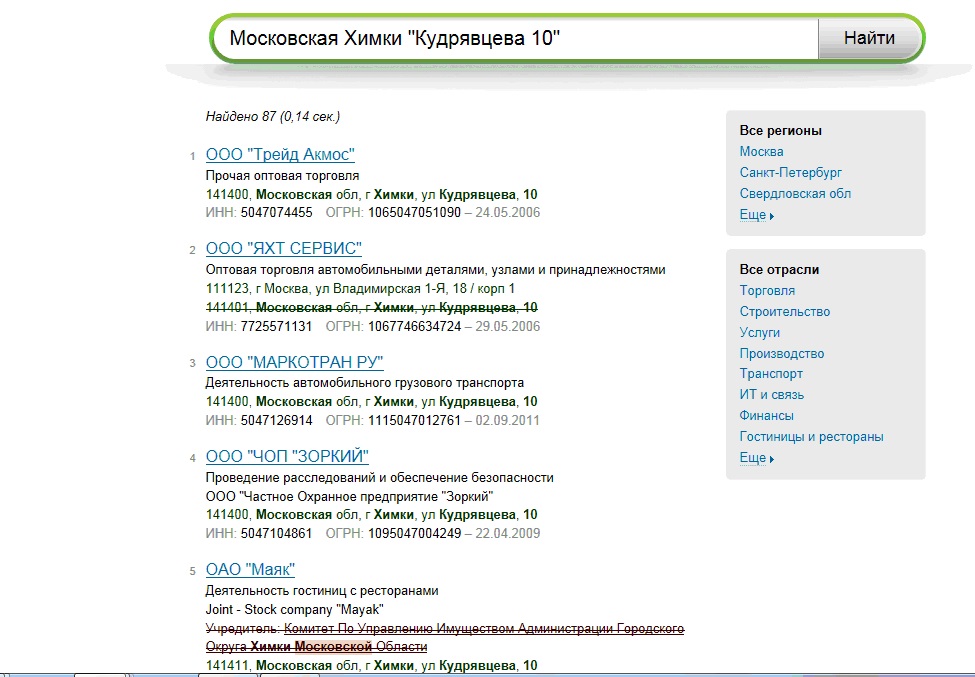Open company ООО "ЧОП "ЗОРКИЙ"
The image size is (975, 677).
287,456
